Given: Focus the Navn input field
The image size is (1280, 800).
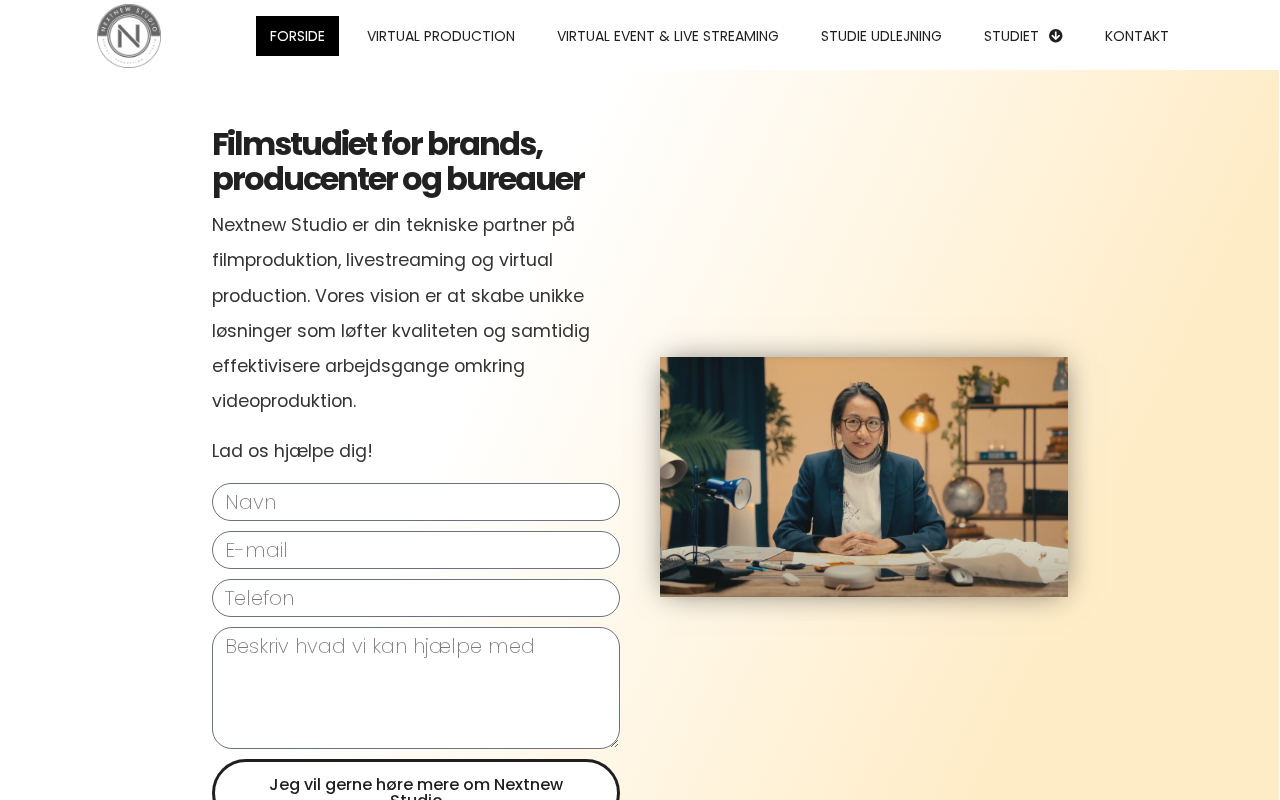Looking at the screenshot, I should click(416, 502).
